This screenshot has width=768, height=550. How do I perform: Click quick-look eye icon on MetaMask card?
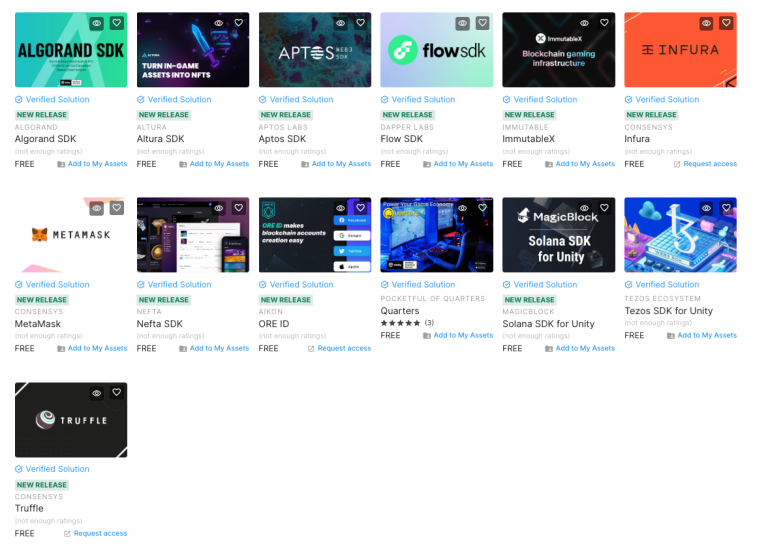[x=97, y=208]
